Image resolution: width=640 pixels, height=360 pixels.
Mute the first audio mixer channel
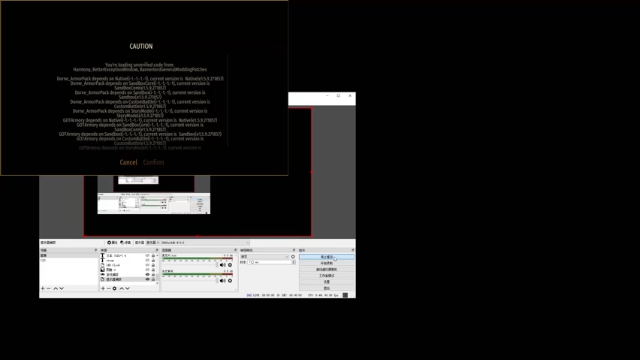click(222, 265)
